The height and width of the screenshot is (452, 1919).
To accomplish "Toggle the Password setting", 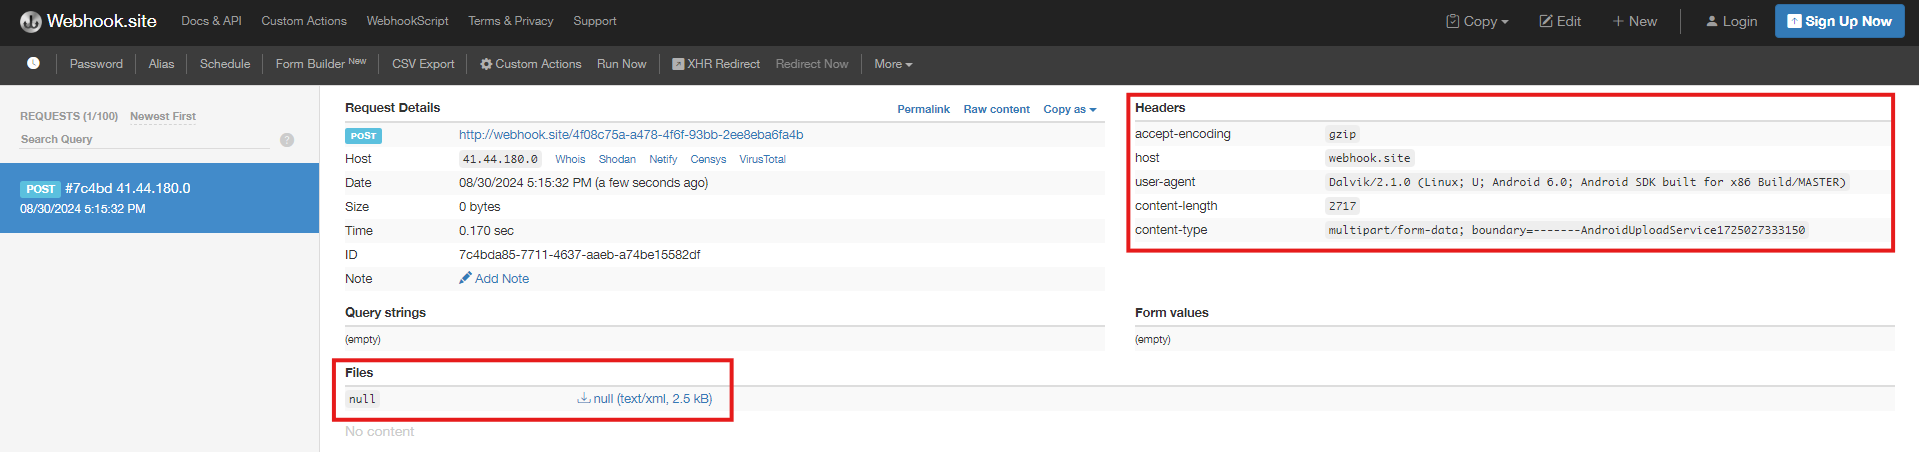I will tap(96, 64).
